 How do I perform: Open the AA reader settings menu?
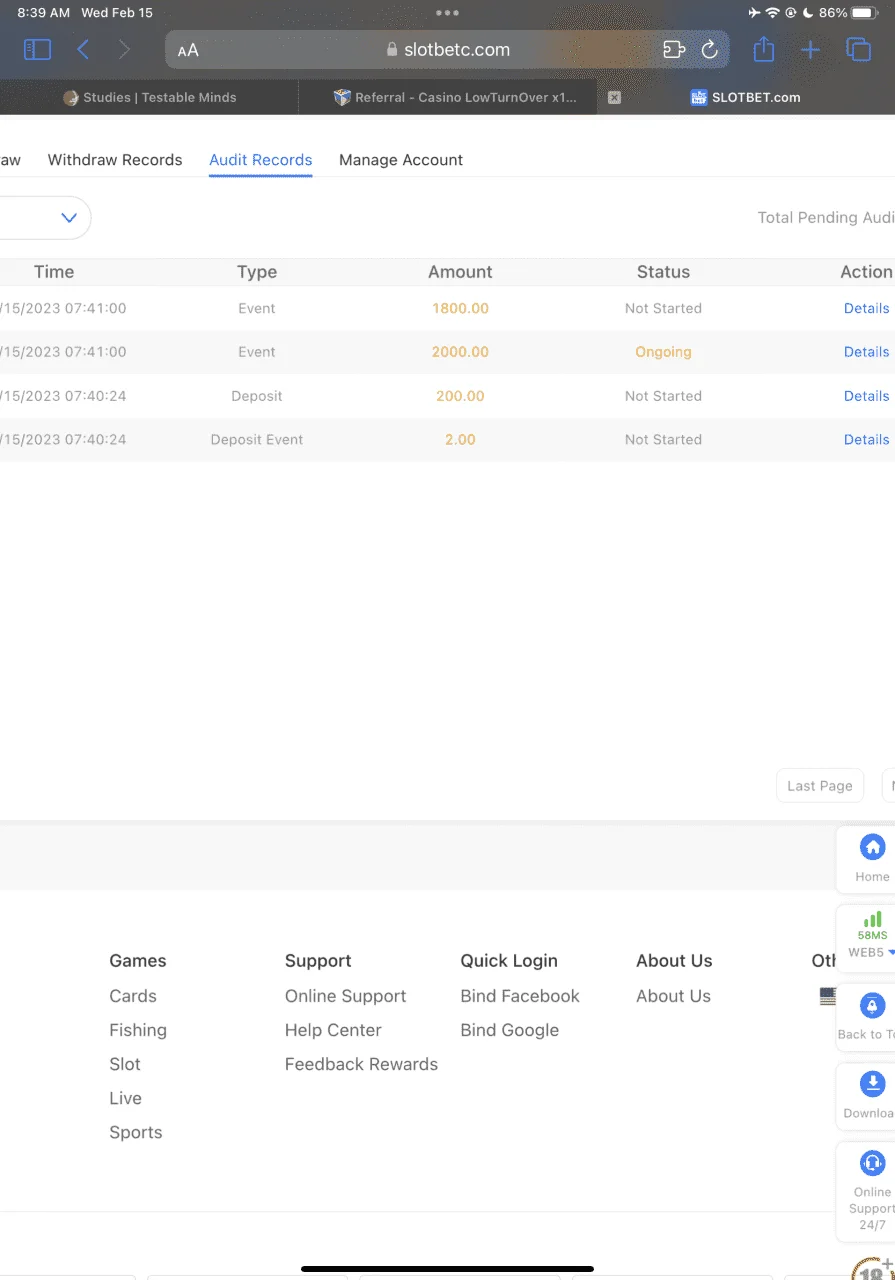click(x=188, y=50)
